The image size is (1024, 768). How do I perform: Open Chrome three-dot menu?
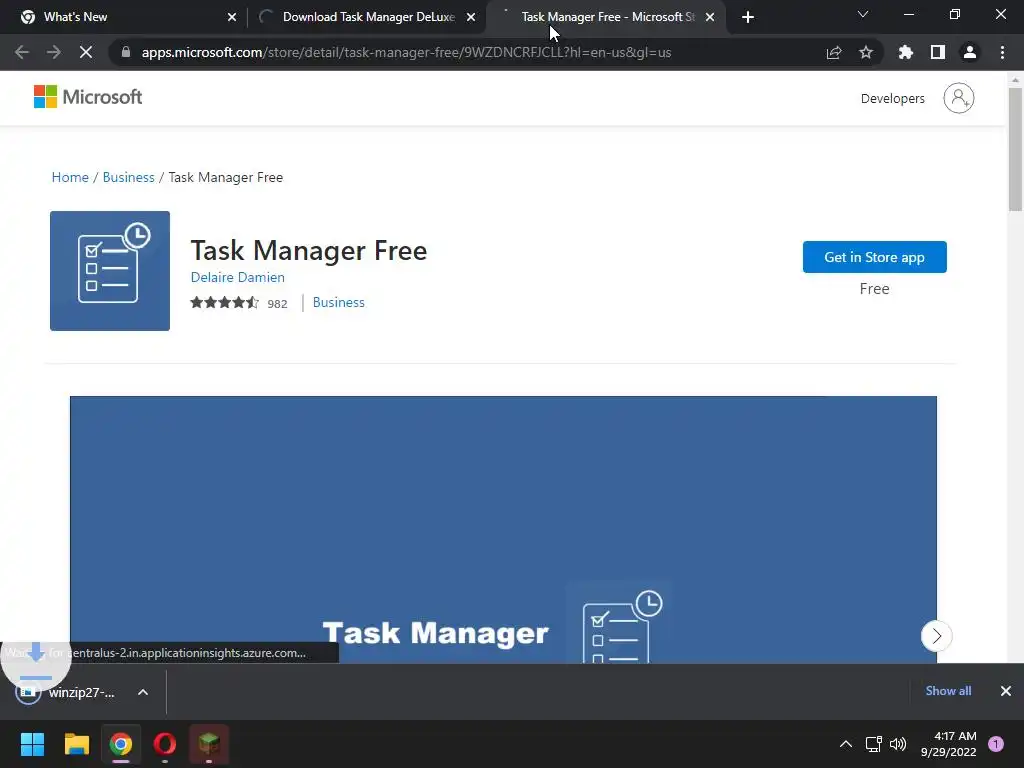point(1002,52)
